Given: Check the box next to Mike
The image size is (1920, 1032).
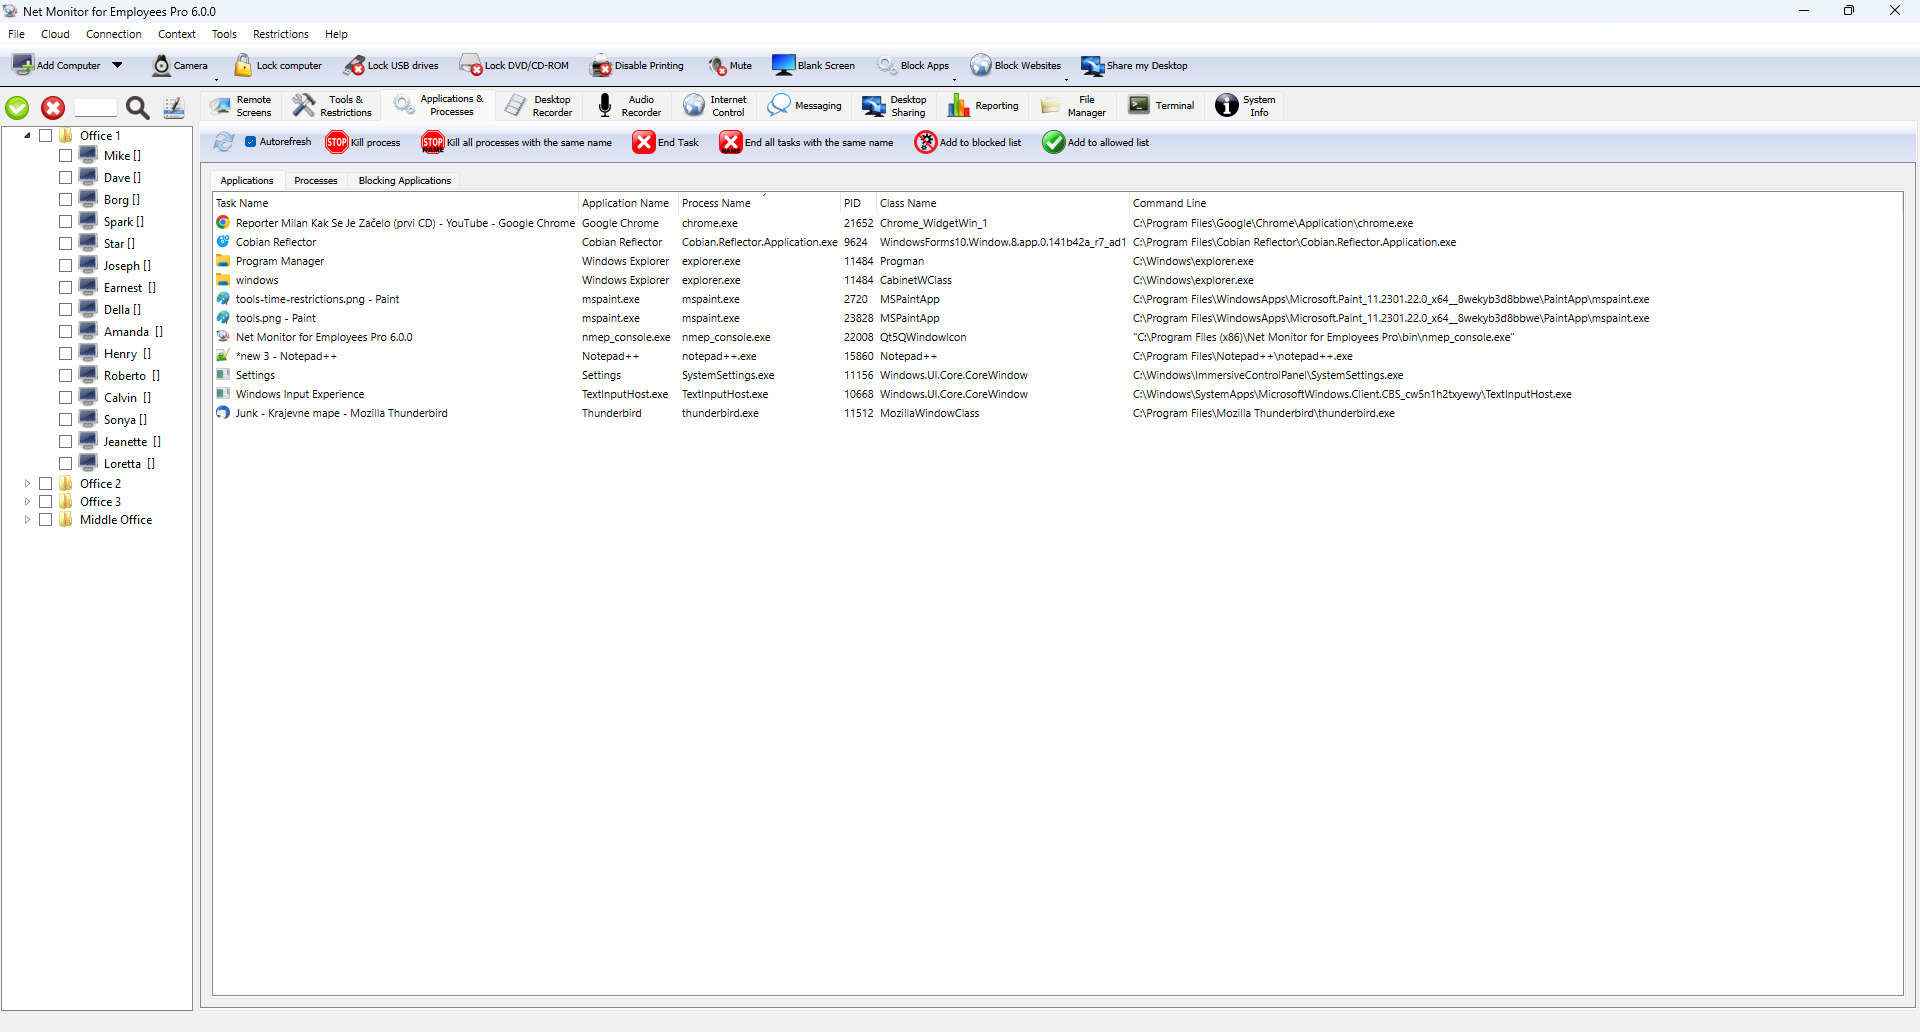Looking at the screenshot, I should (65, 156).
